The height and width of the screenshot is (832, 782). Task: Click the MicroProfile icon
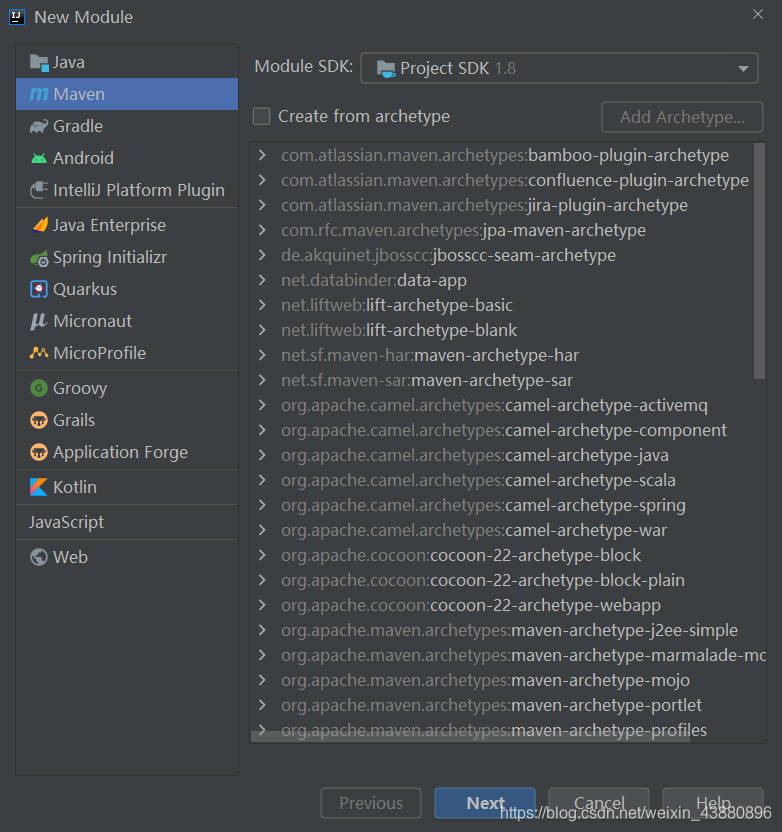(x=39, y=353)
